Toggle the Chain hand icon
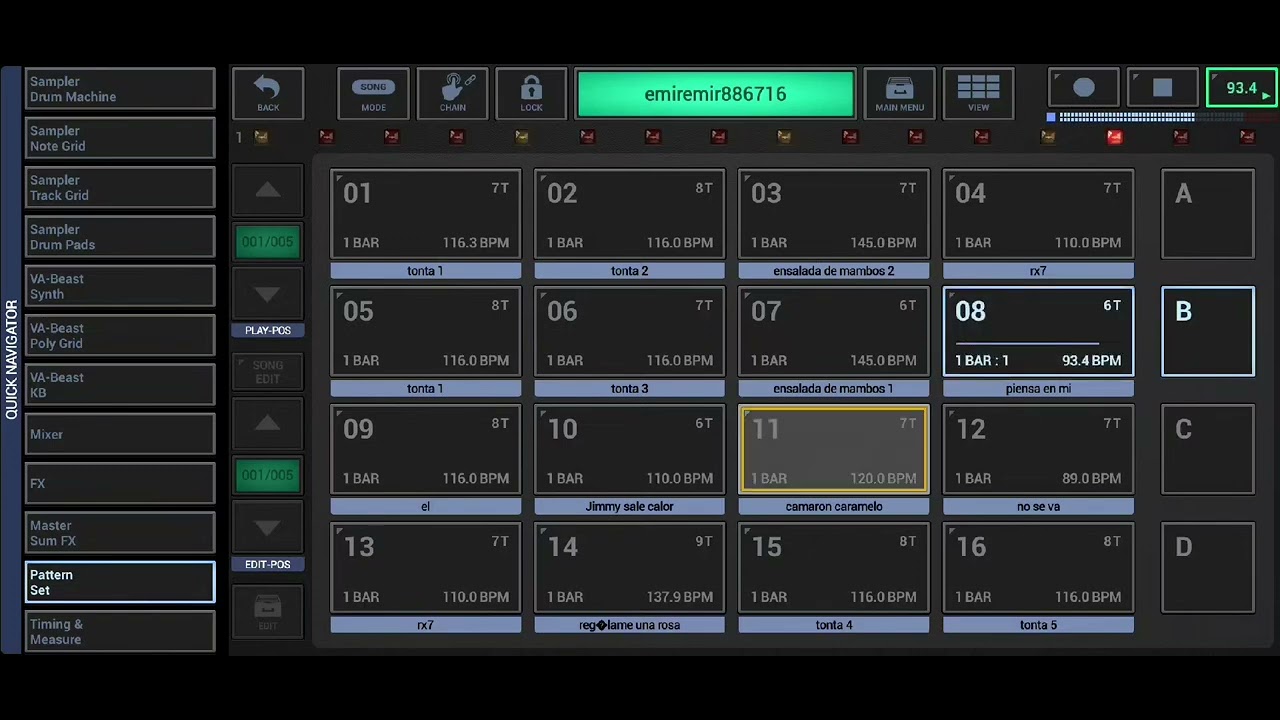Viewport: 1280px width, 720px height. tap(452, 94)
